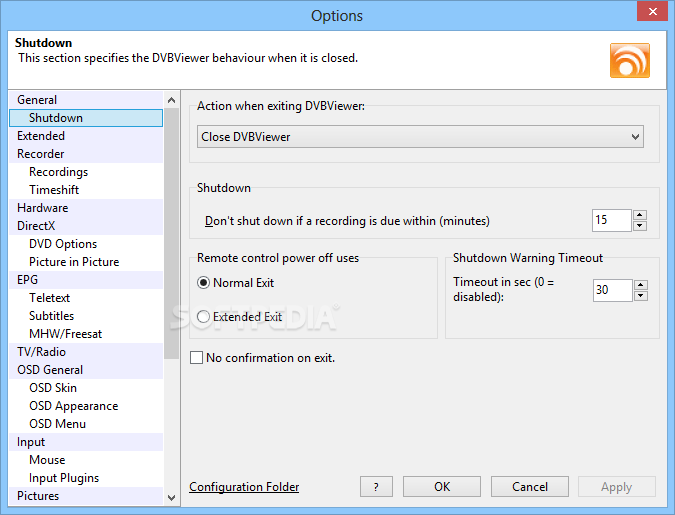Open the Picture in Picture page

(86, 262)
